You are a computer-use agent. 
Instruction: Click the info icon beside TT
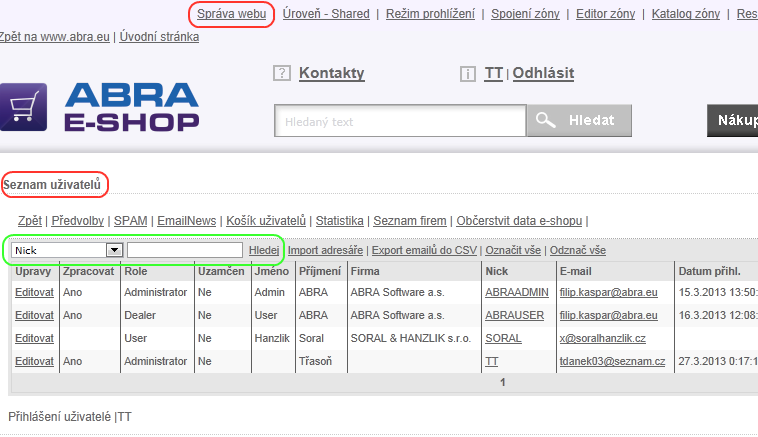coord(467,74)
